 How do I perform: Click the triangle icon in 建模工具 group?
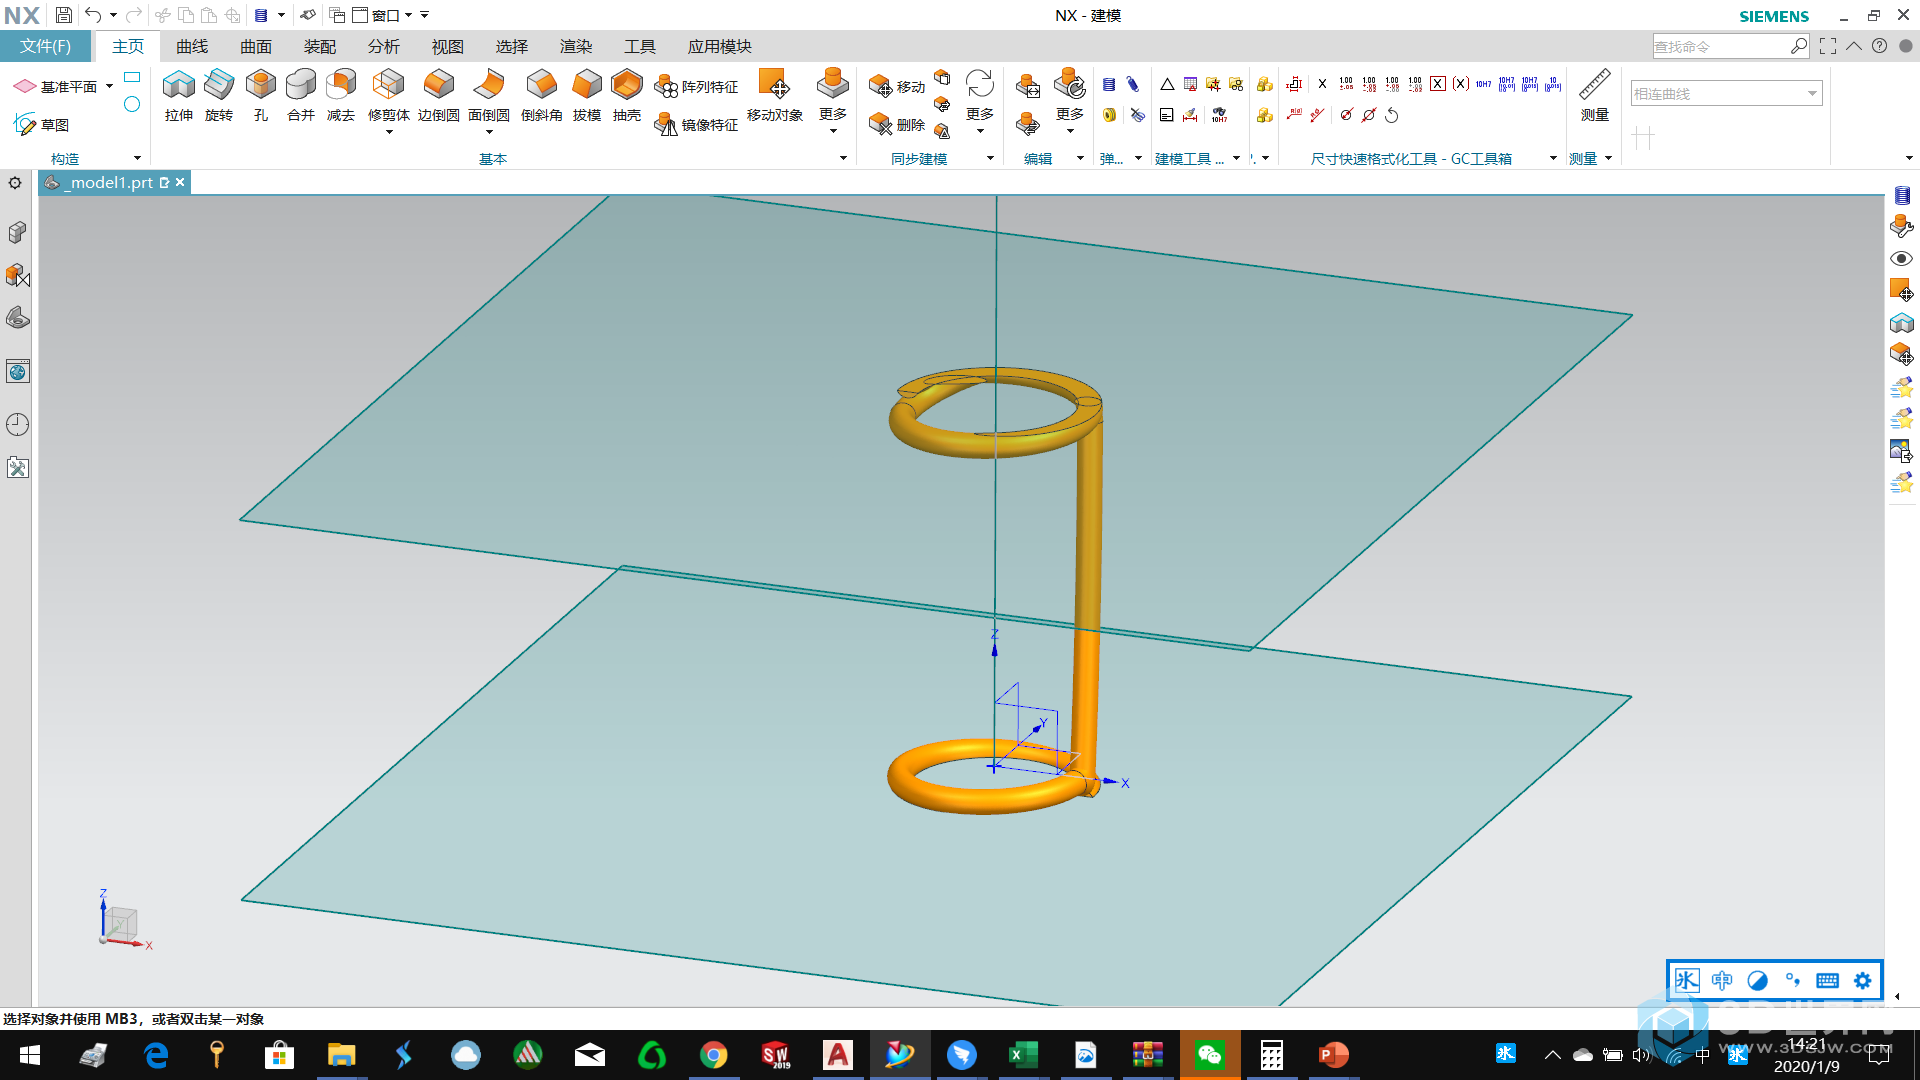click(1167, 85)
